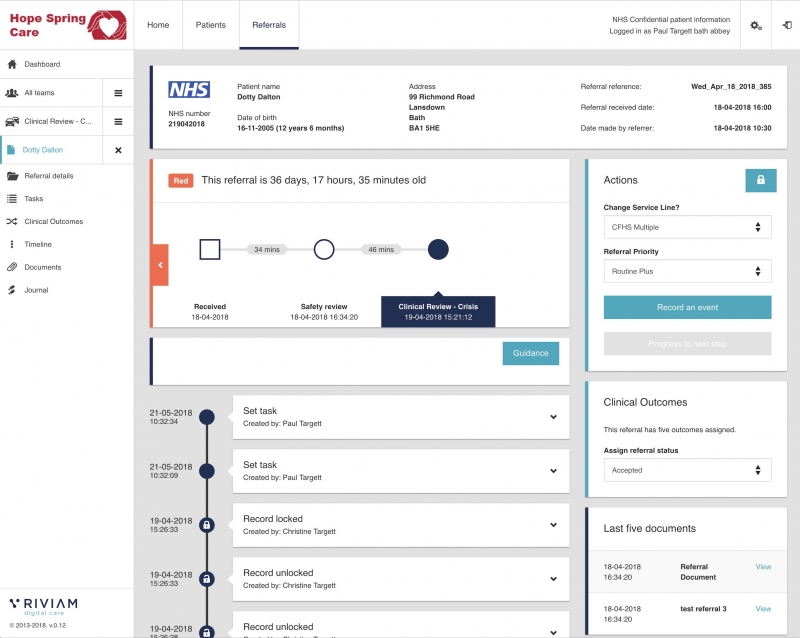
Task: Open the Referral Priority dropdown
Action: 687,271
